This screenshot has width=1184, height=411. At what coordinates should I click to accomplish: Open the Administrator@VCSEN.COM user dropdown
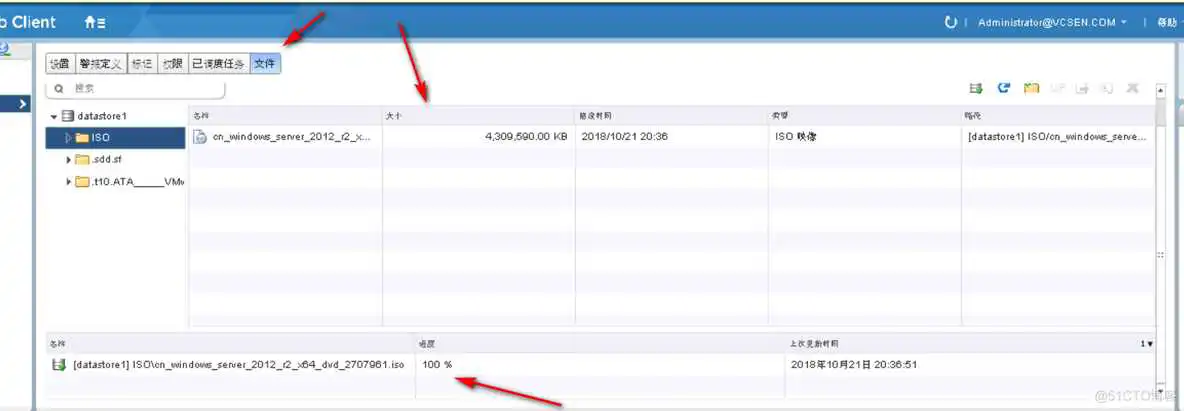click(x=1053, y=23)
